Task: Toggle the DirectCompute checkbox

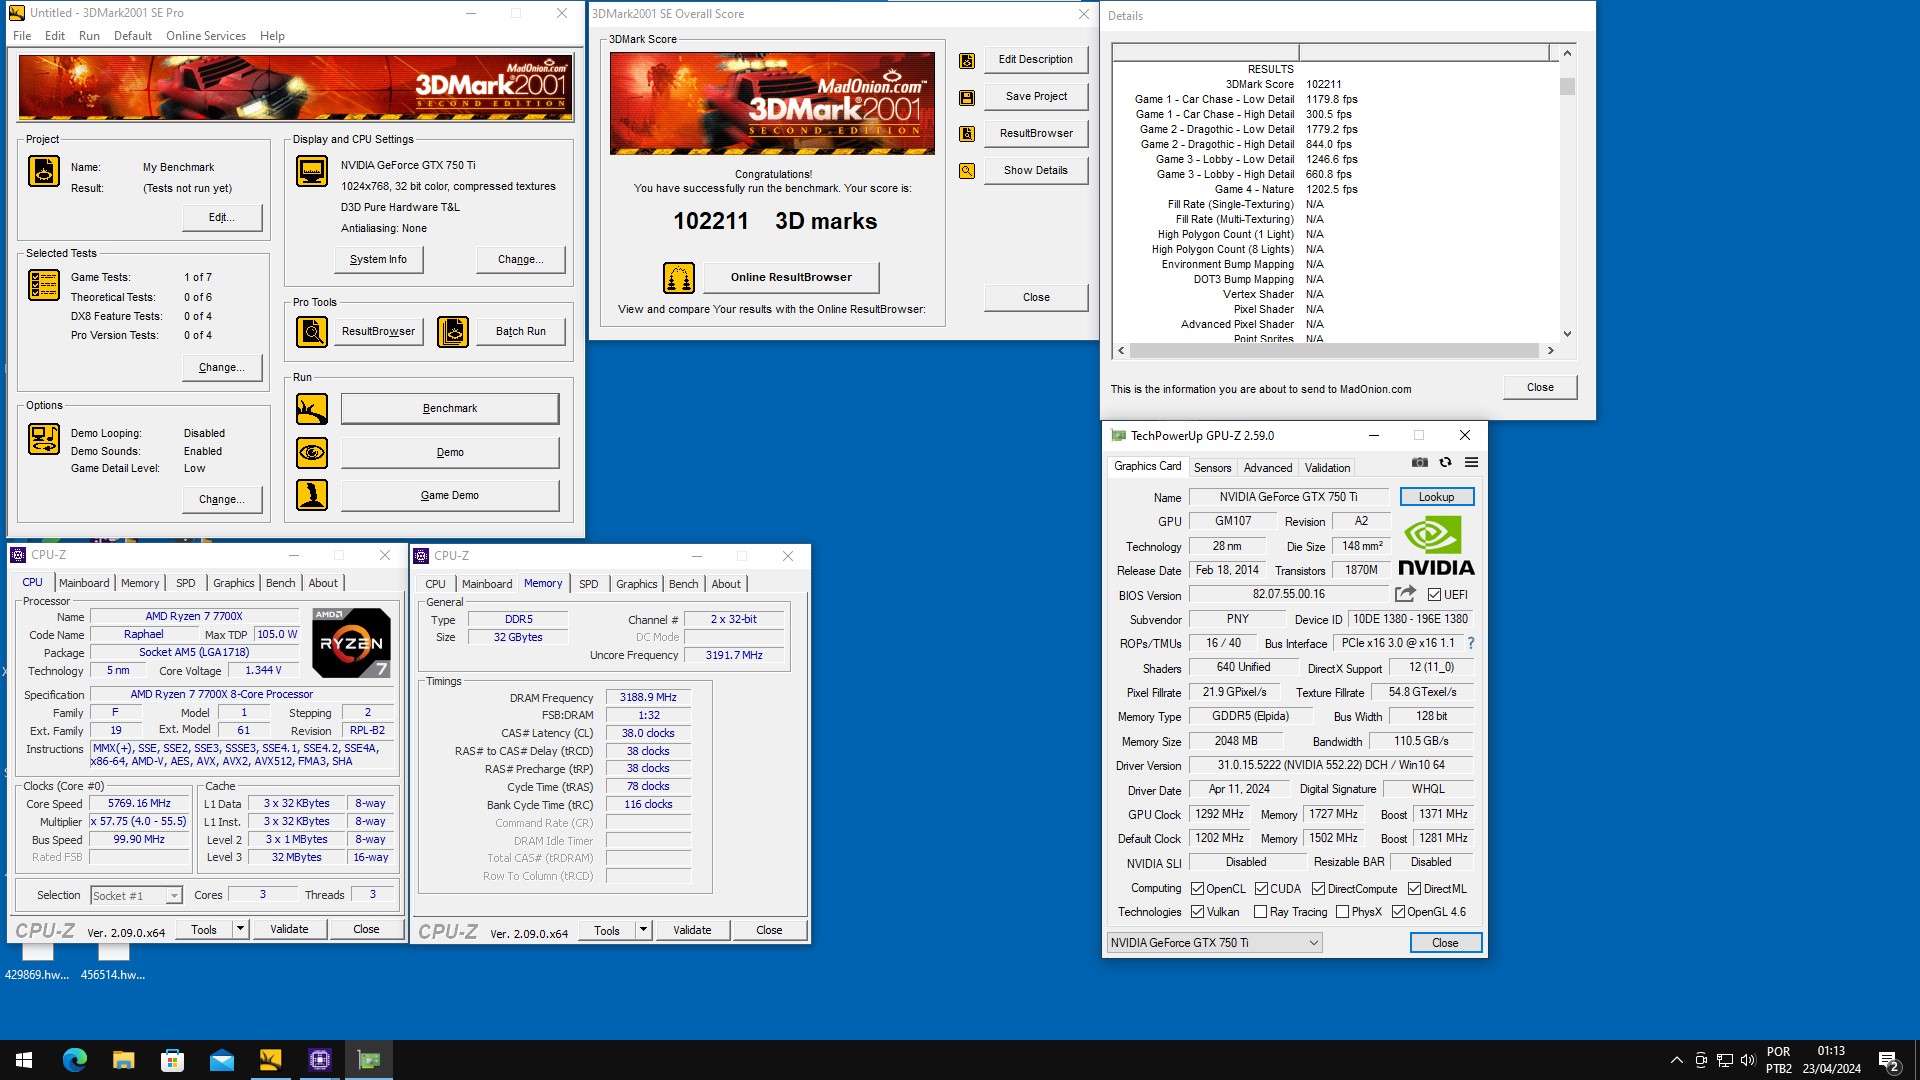Action: pyautogui.click(x=1318, y=889)
